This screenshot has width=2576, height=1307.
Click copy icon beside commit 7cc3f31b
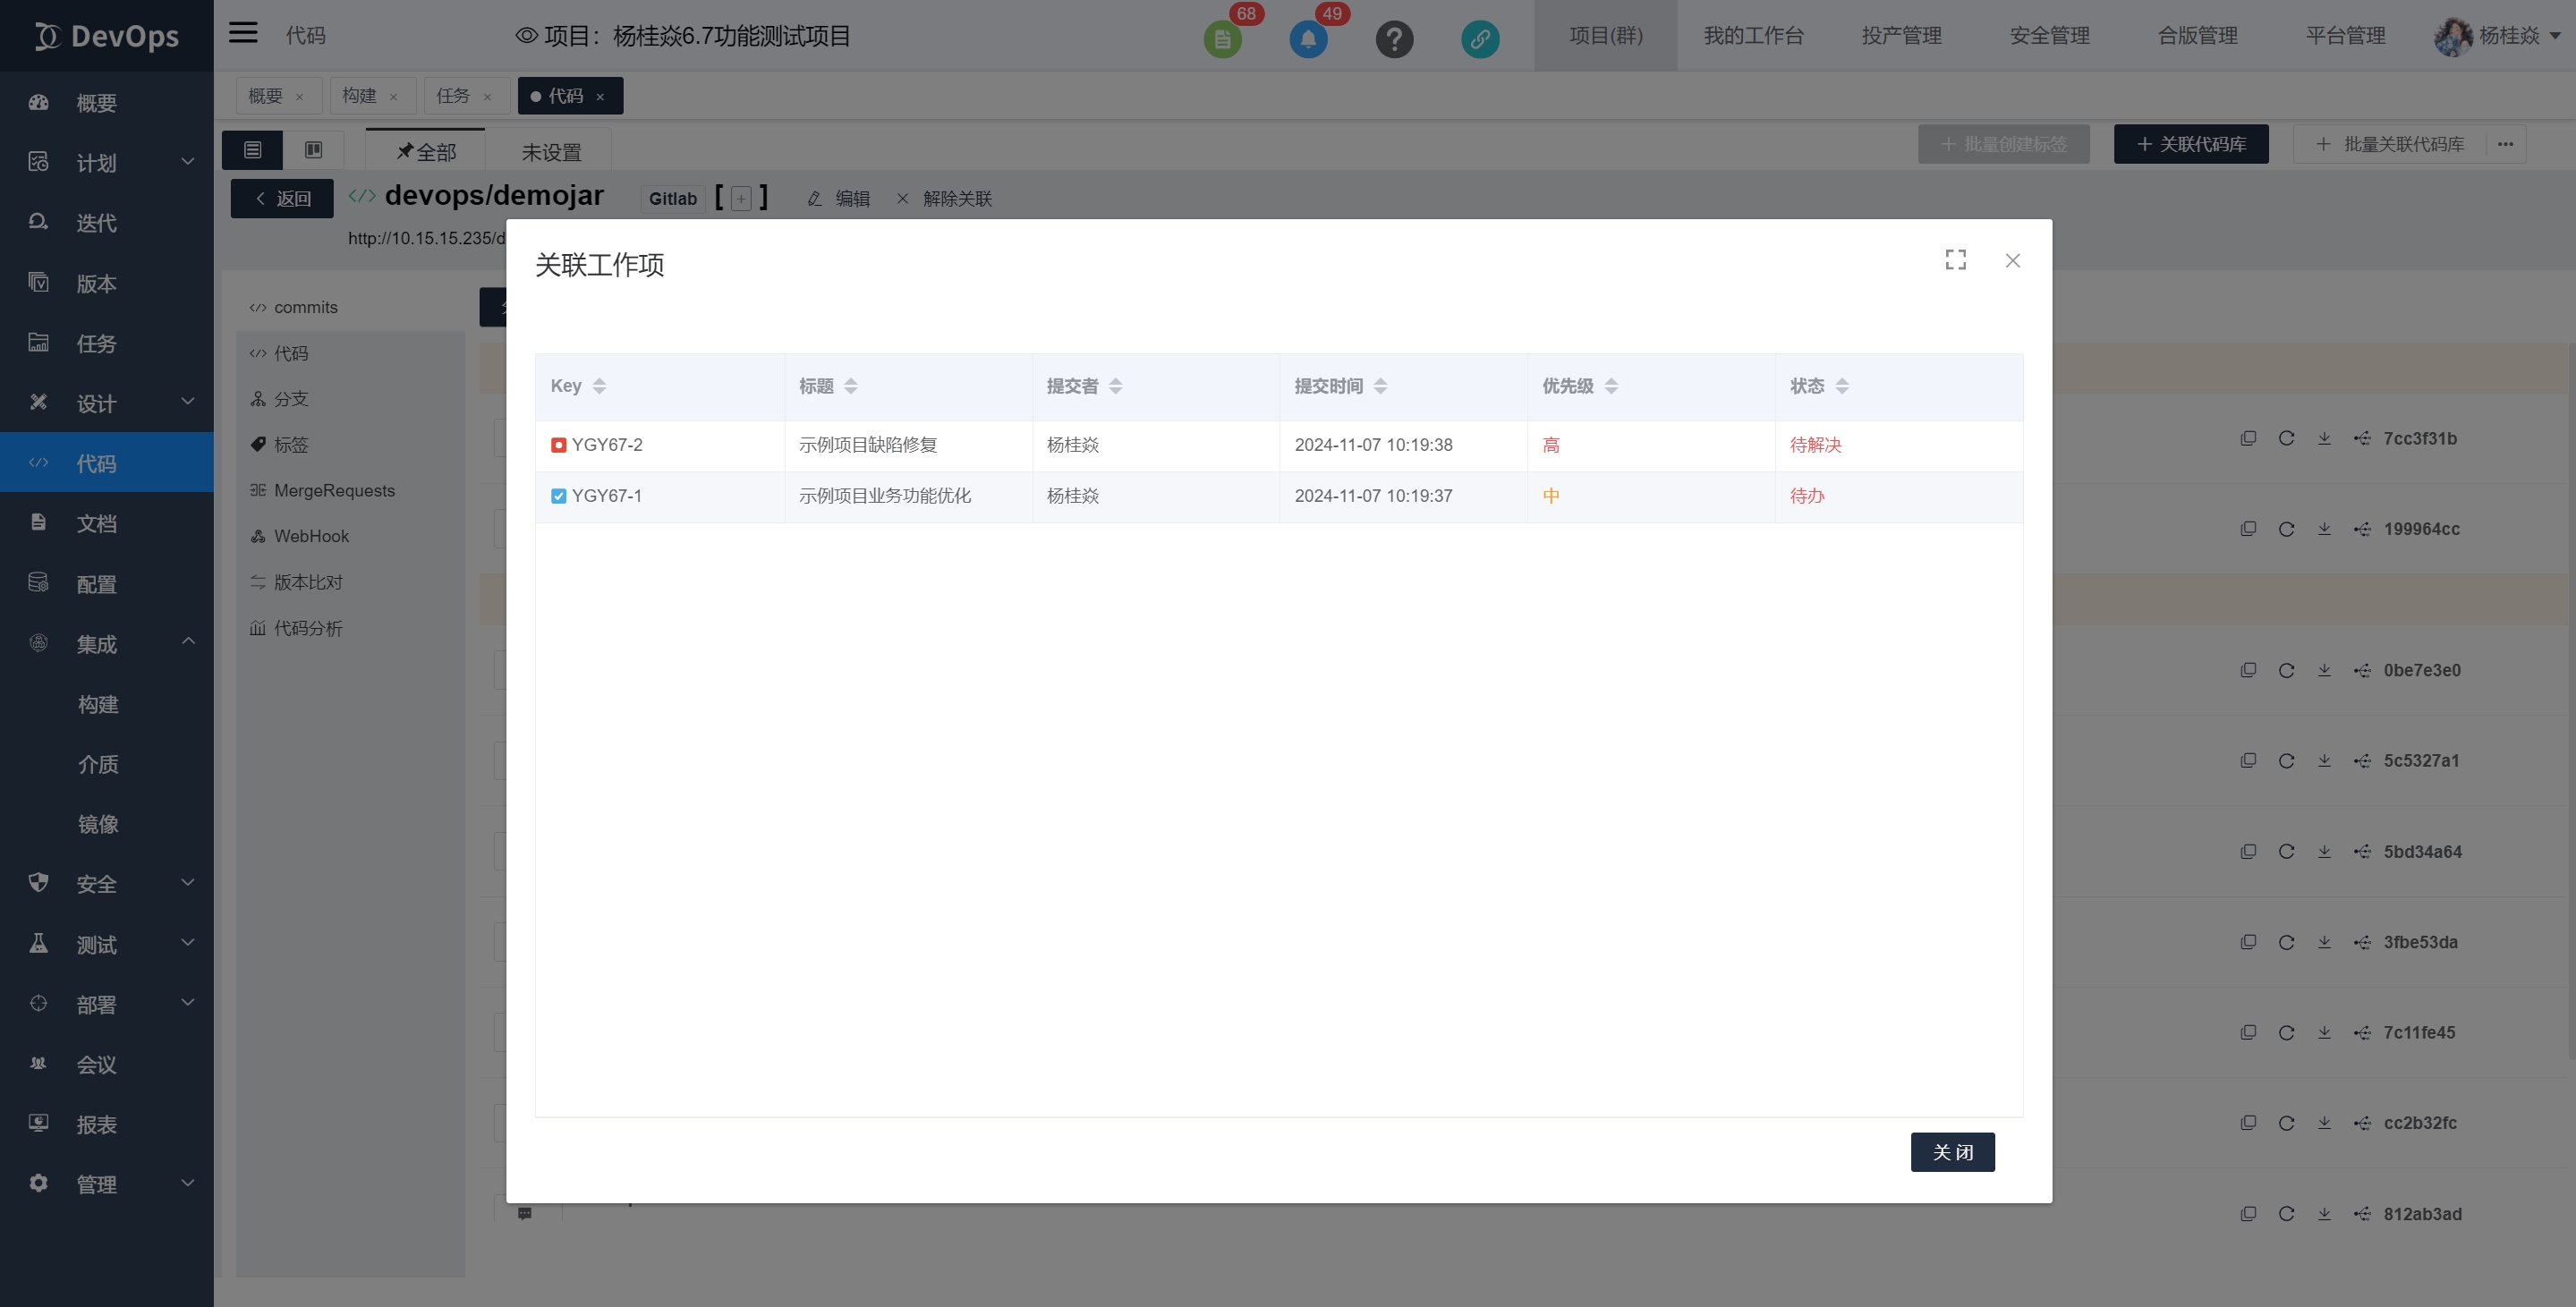2248,438
